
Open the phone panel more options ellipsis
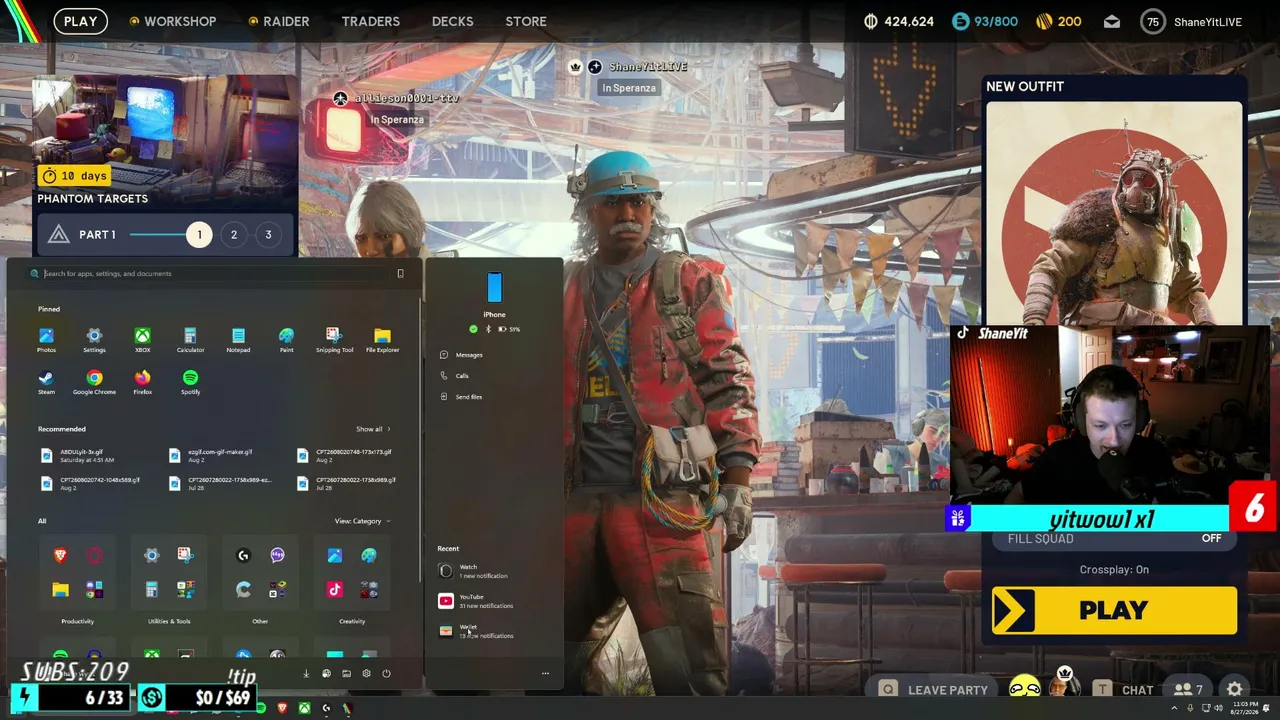tap(545, 673)
